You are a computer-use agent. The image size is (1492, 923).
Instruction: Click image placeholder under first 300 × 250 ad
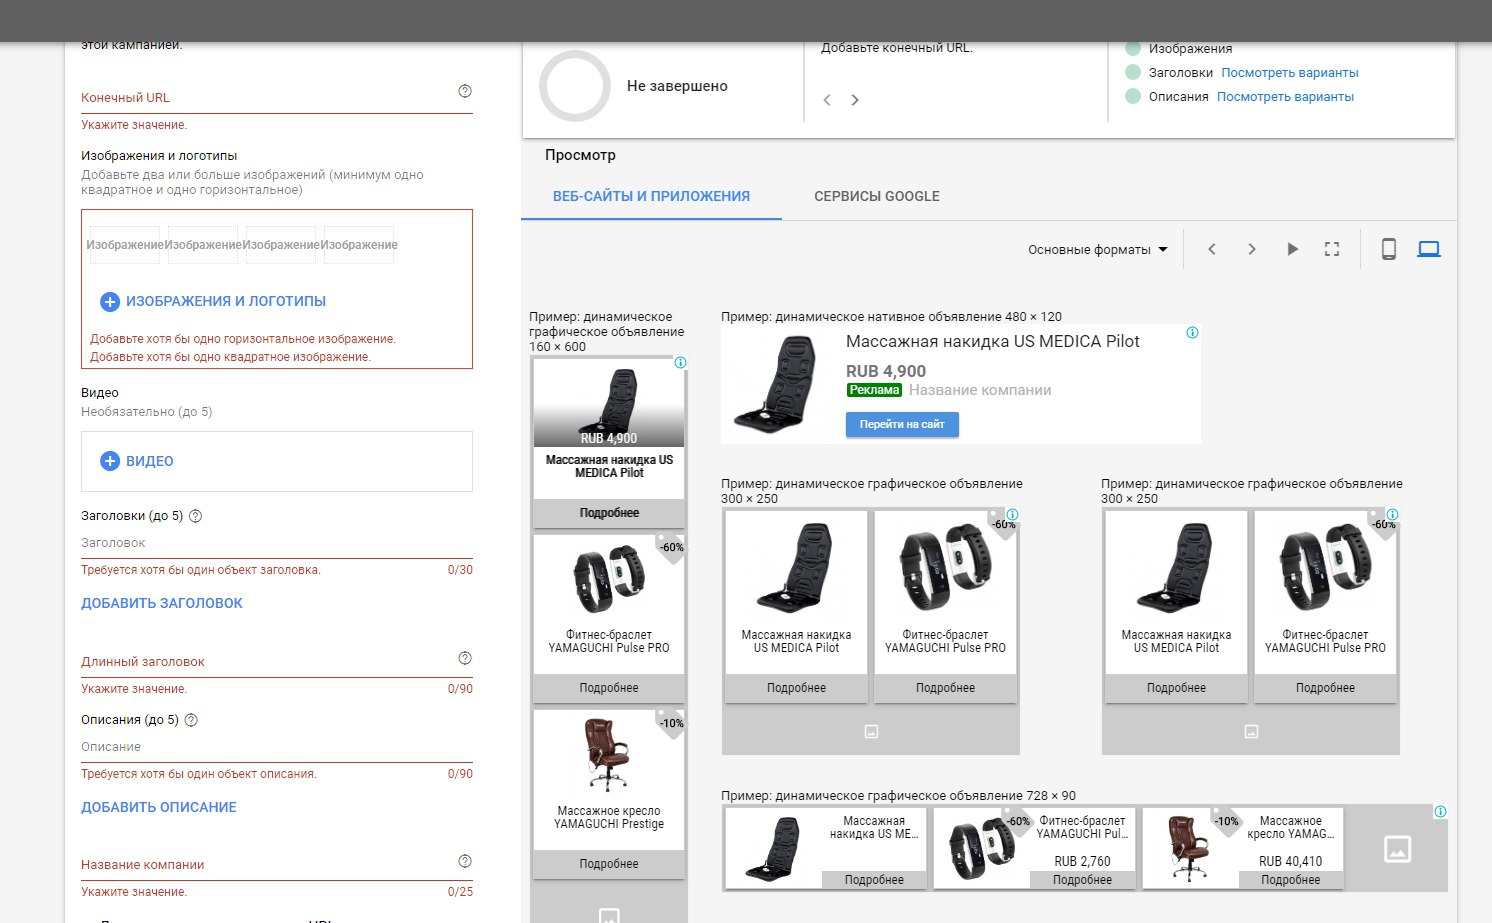coord(871,732)
